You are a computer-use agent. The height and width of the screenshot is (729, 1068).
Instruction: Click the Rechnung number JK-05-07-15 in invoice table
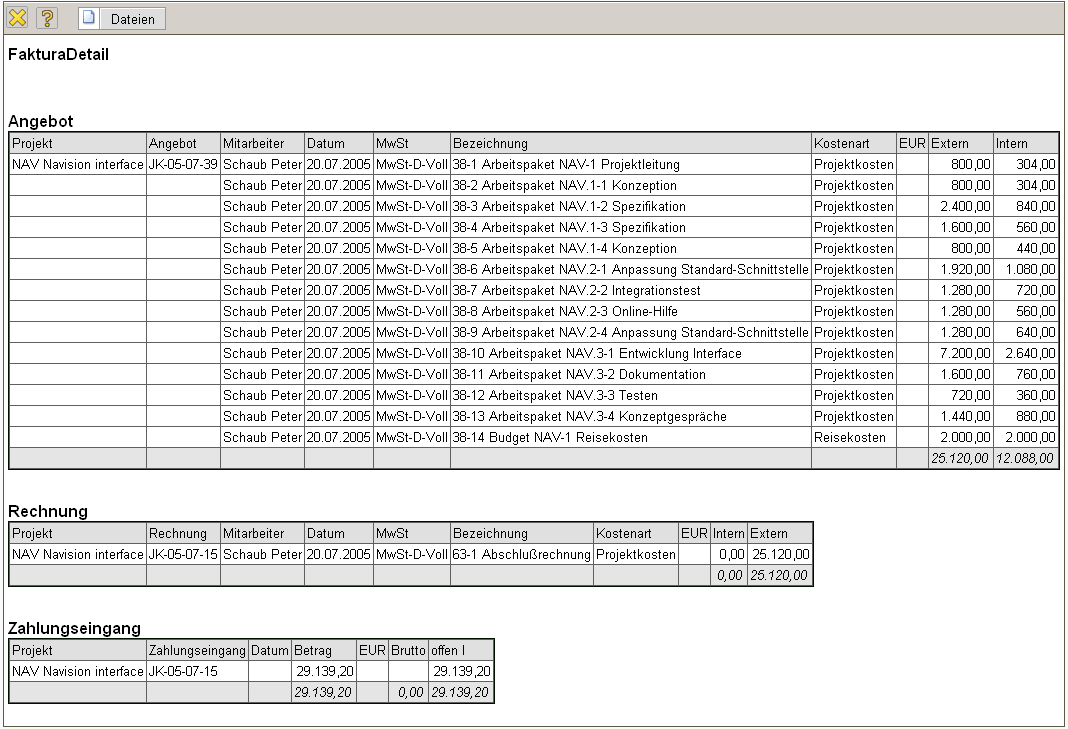pyautogui.click(x=183, y=554)
